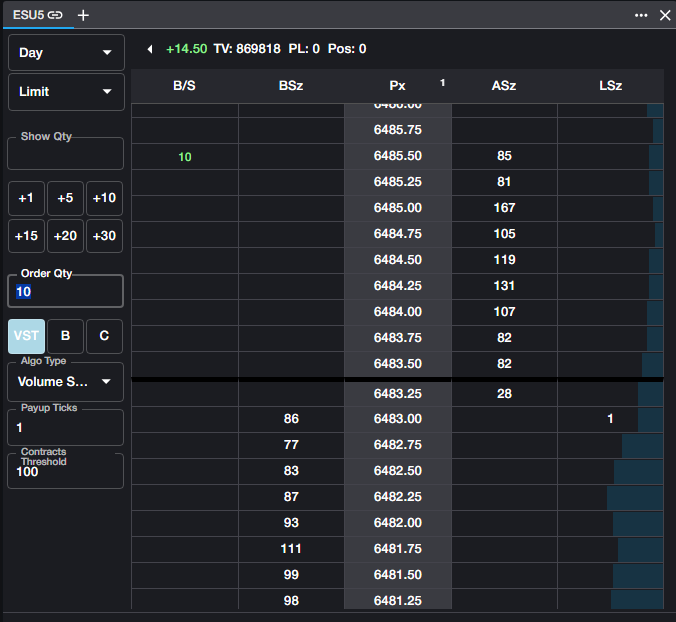Image resolution: width=676 pixels, height=622 pixels.
Task: Toggle the B button
Action: (65, 336)
